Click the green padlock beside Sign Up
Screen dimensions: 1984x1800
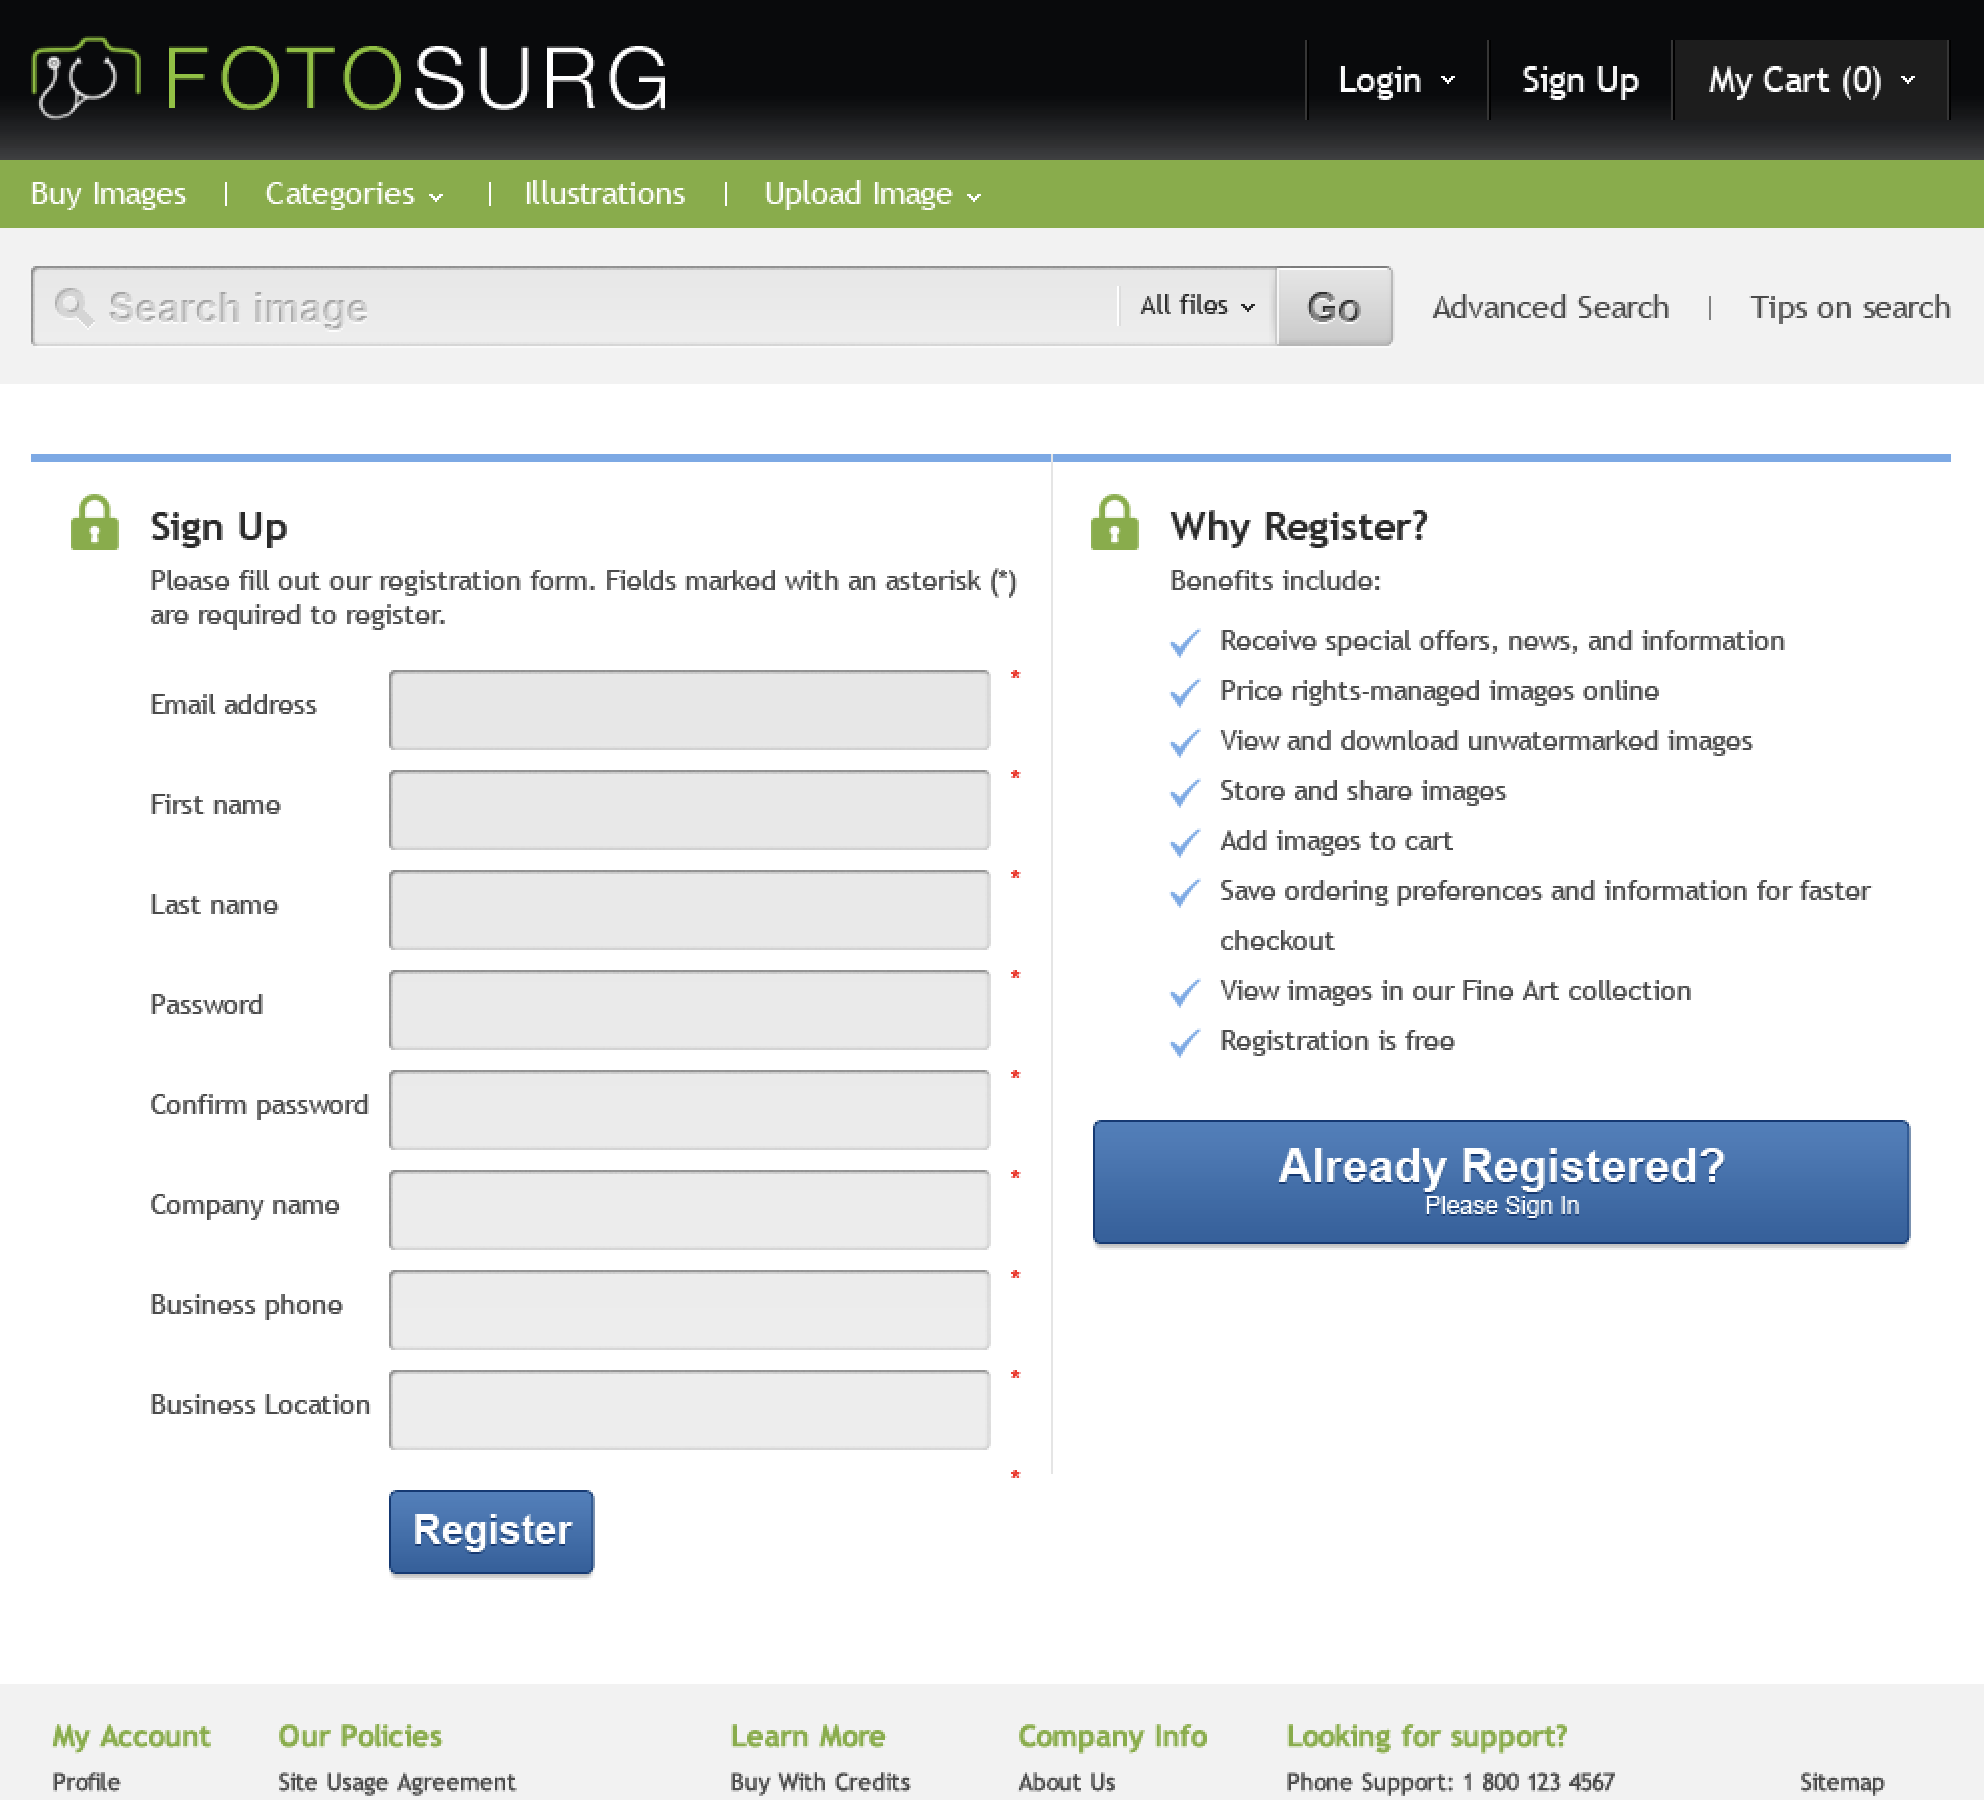tap(95, 522)
